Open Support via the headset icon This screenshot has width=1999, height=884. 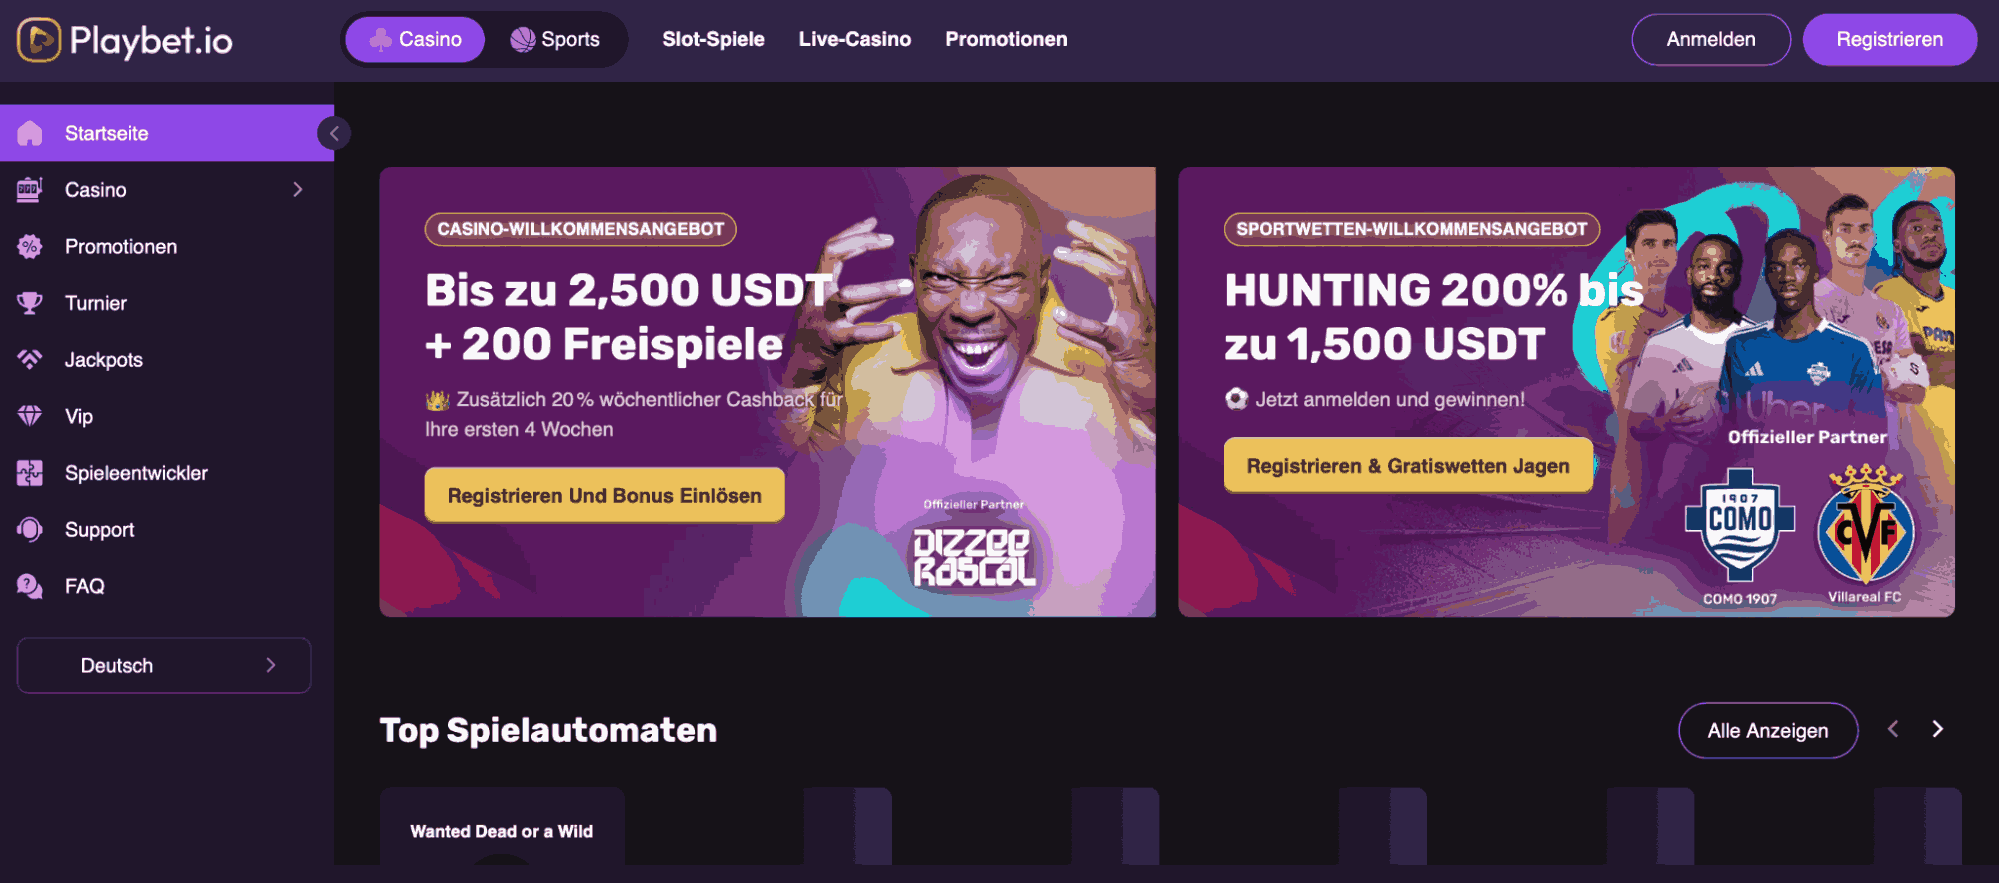pos(30,529)
